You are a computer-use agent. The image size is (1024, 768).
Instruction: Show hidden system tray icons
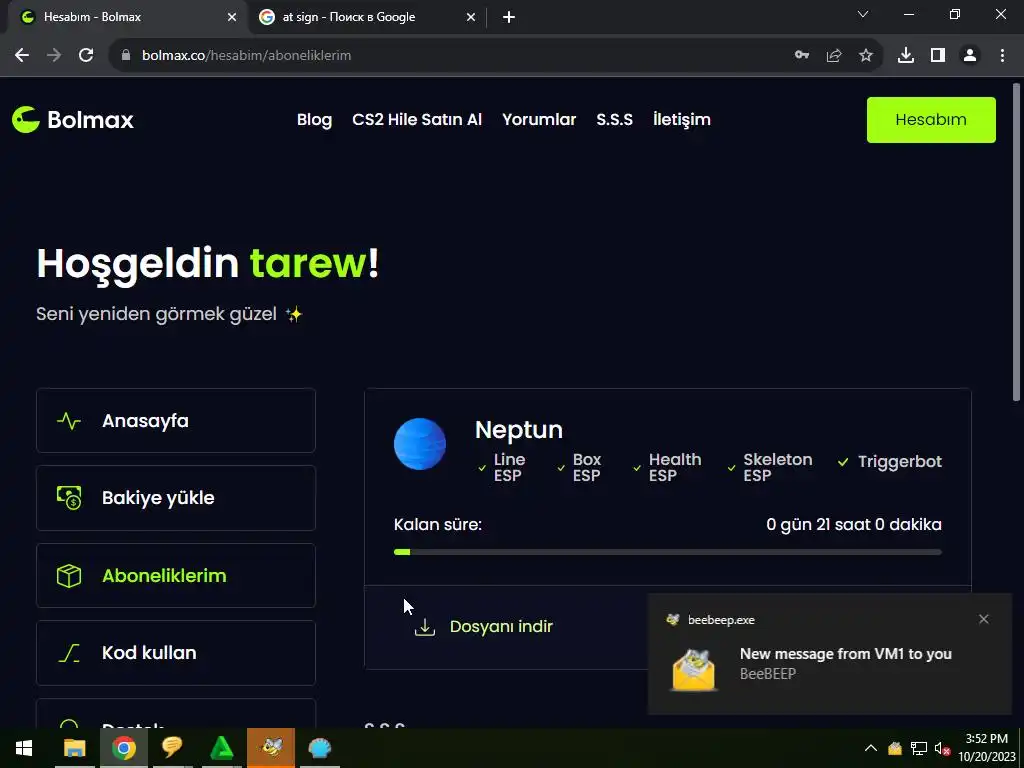[871, 748]
